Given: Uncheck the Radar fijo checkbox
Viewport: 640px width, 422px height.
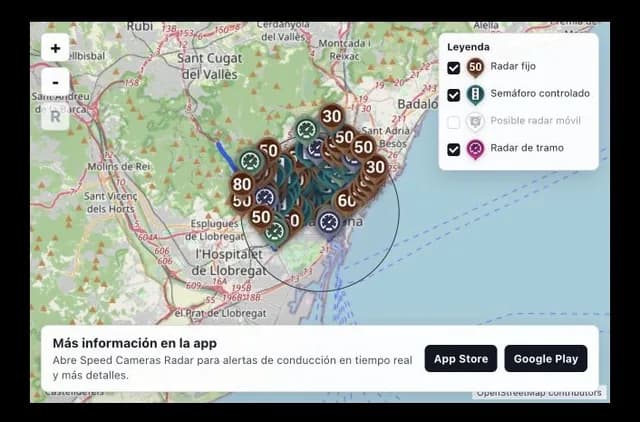Looking at the screenshot, I should [453, 68].
